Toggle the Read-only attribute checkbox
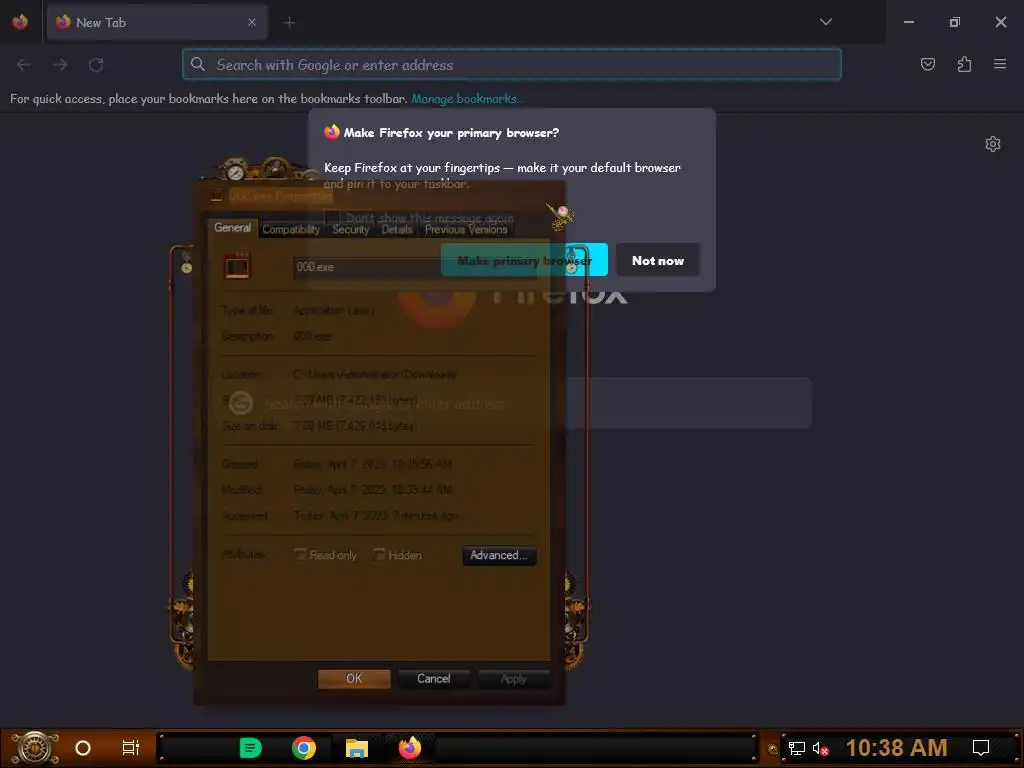The width and height of the screenshot is (1024, 768). (x=300, y=554)
